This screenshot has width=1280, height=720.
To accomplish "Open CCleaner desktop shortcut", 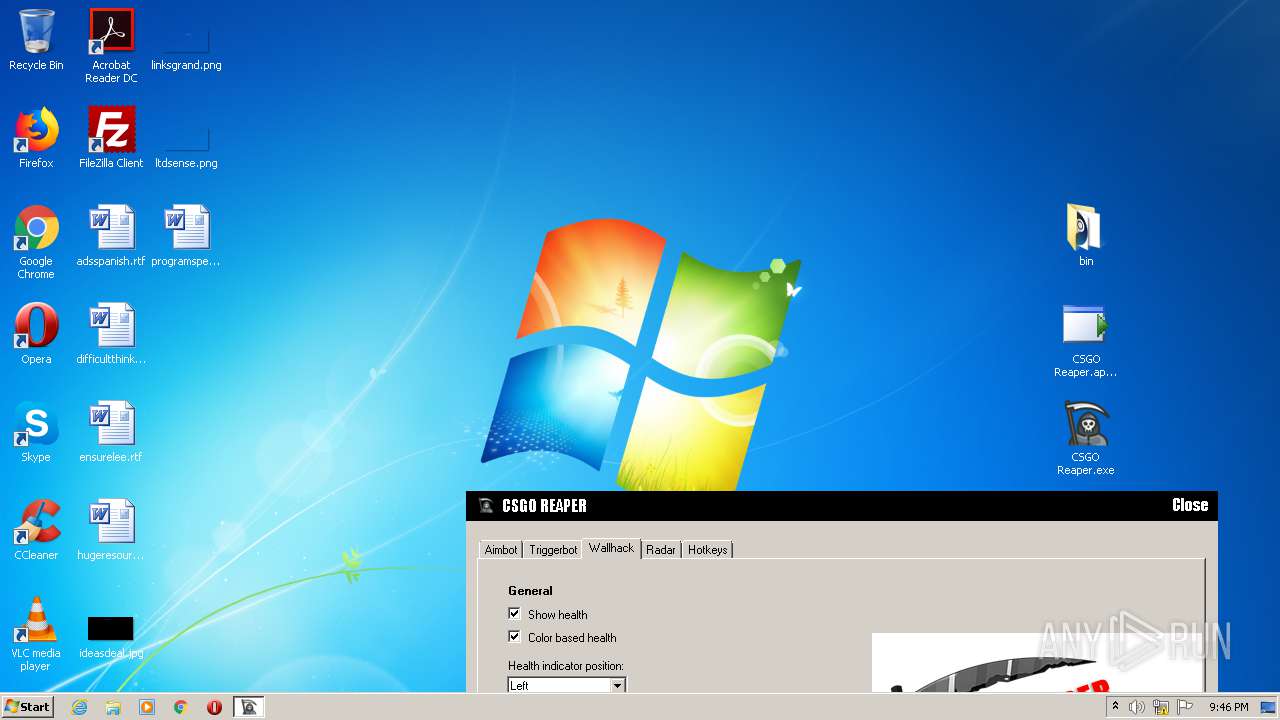I will pyautogui.click(x=36, y=530).
